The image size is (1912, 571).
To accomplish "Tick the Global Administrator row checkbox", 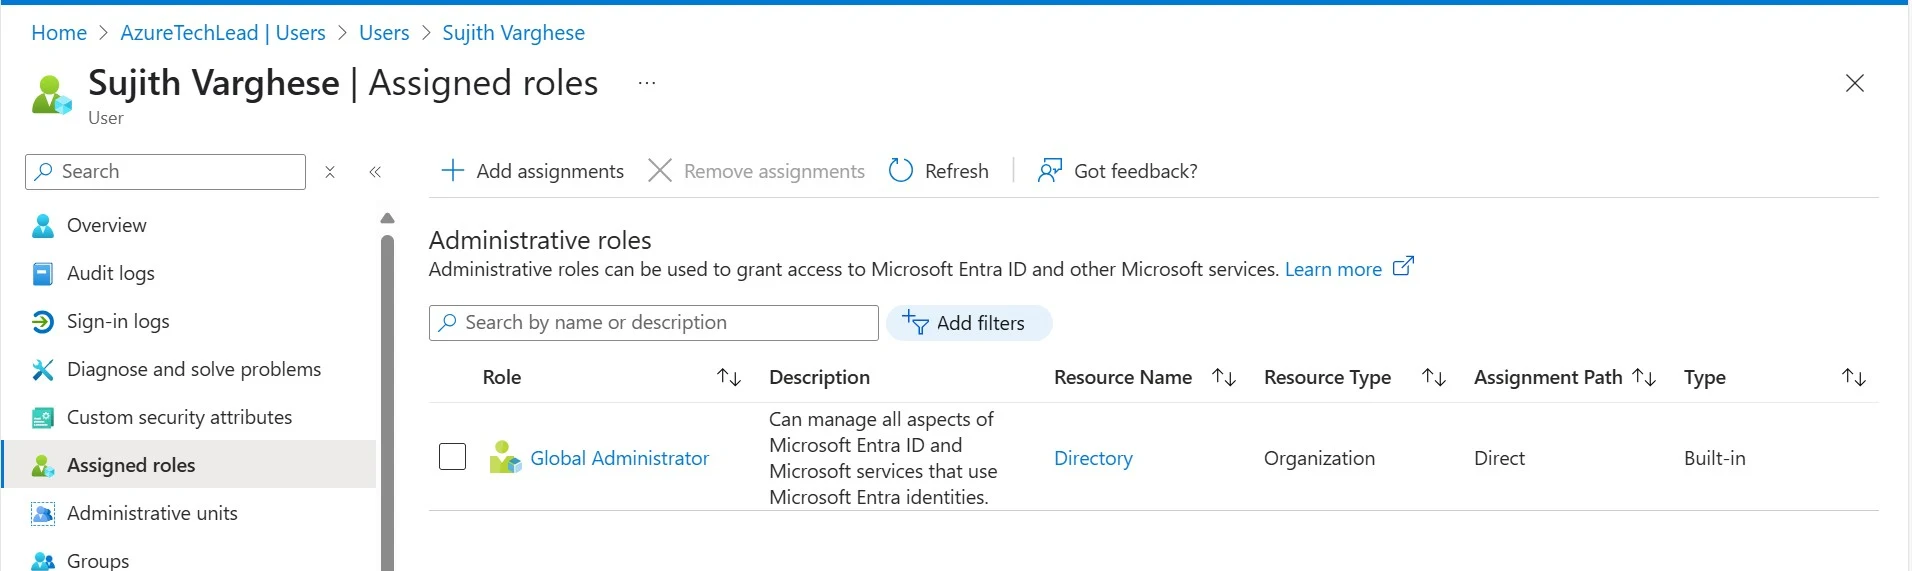I will click(x=453, y=457).
